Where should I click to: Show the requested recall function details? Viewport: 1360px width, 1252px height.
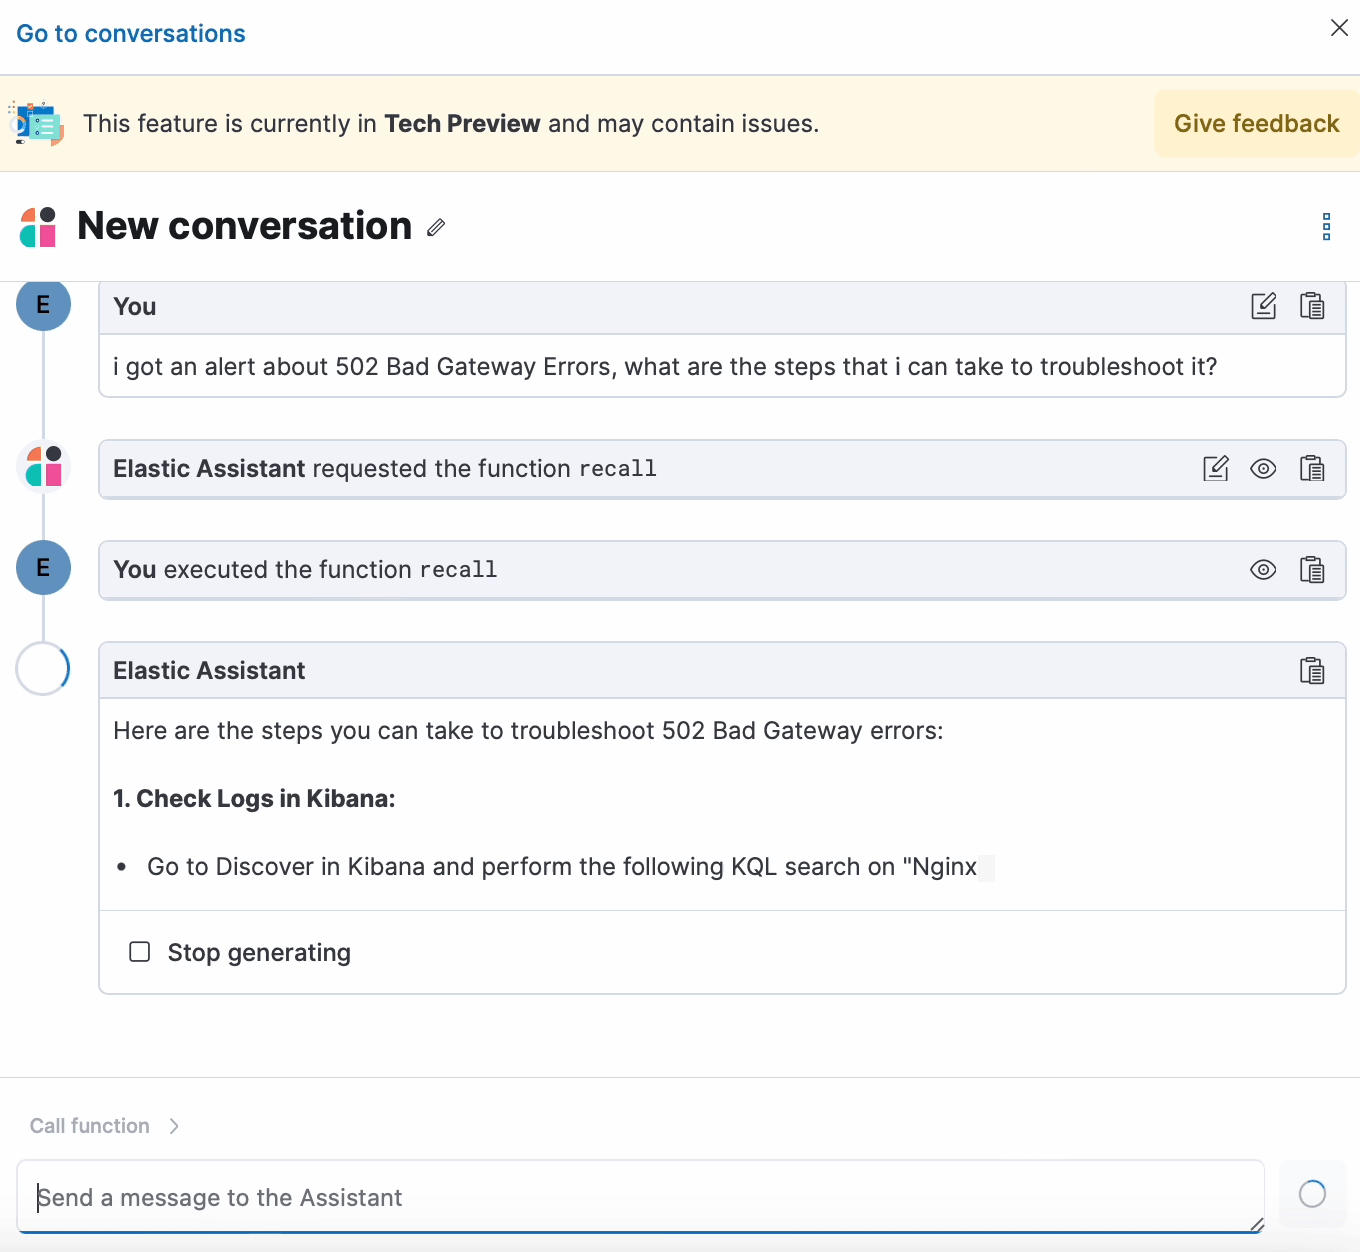coord(1263,468)
